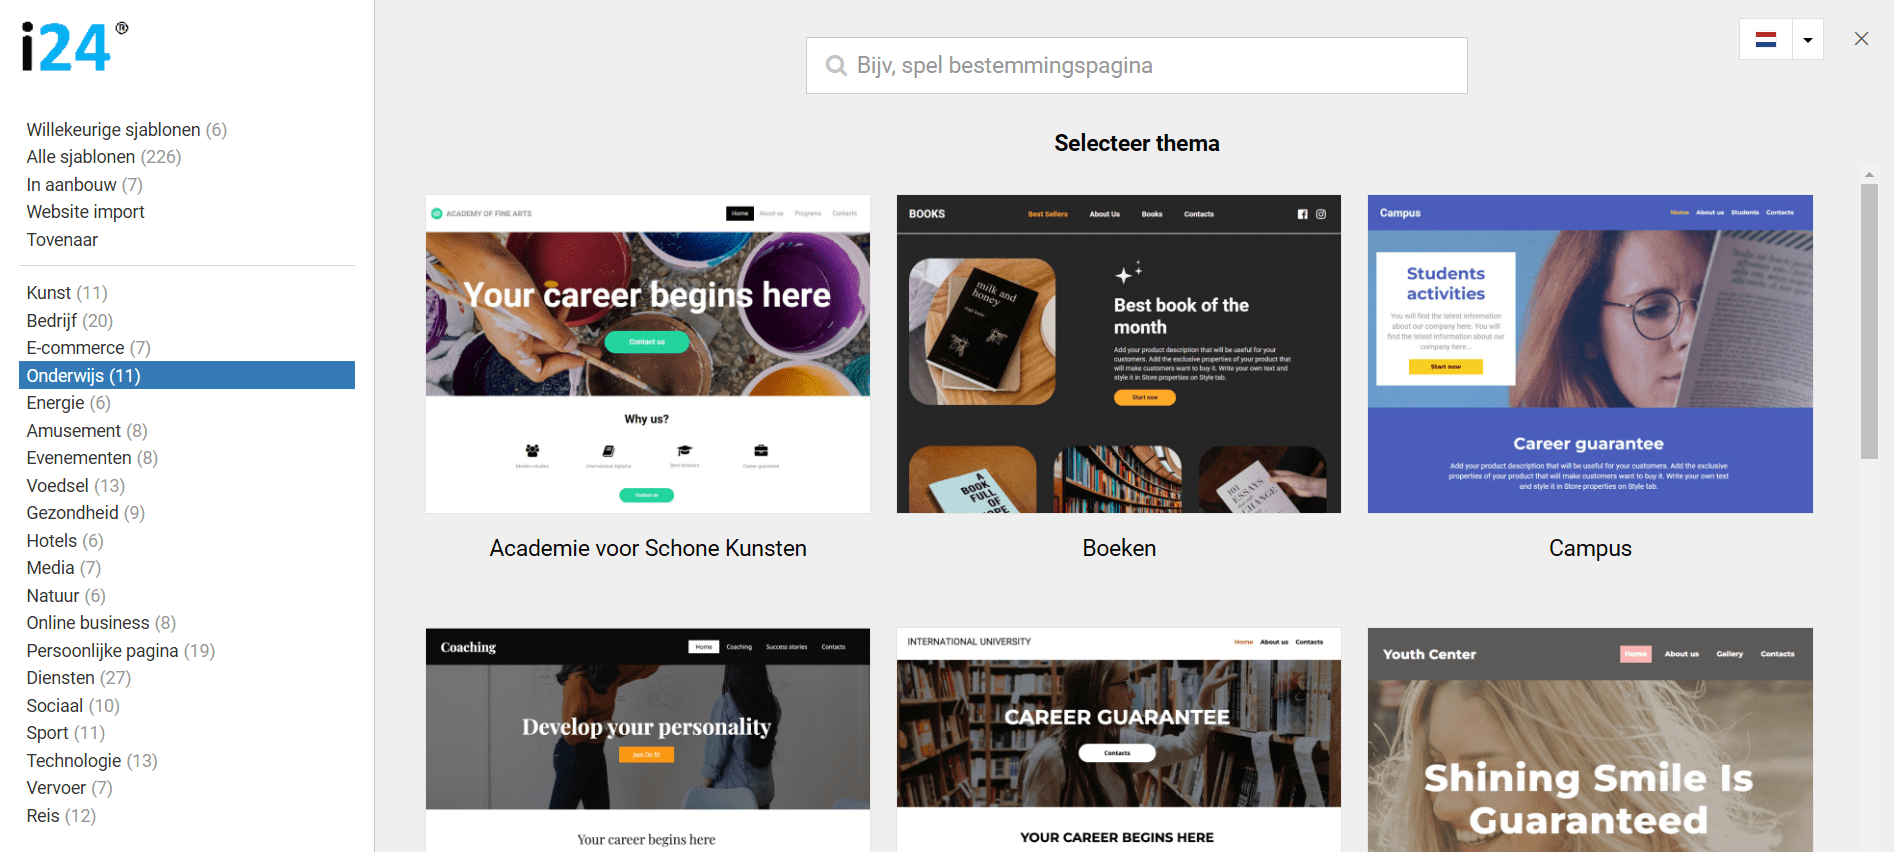
Task: Launch the Tovenaar wizard
Action: pyautogui.click(x=62, y=240)
